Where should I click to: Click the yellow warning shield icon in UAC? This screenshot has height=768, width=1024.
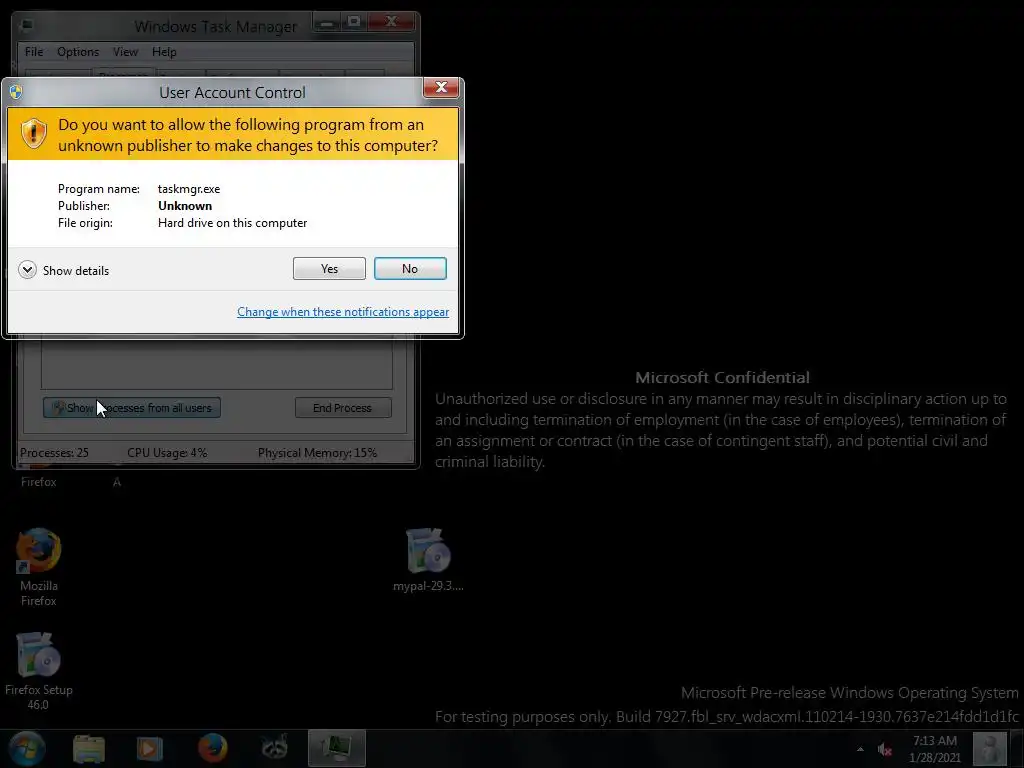point(33,134)
